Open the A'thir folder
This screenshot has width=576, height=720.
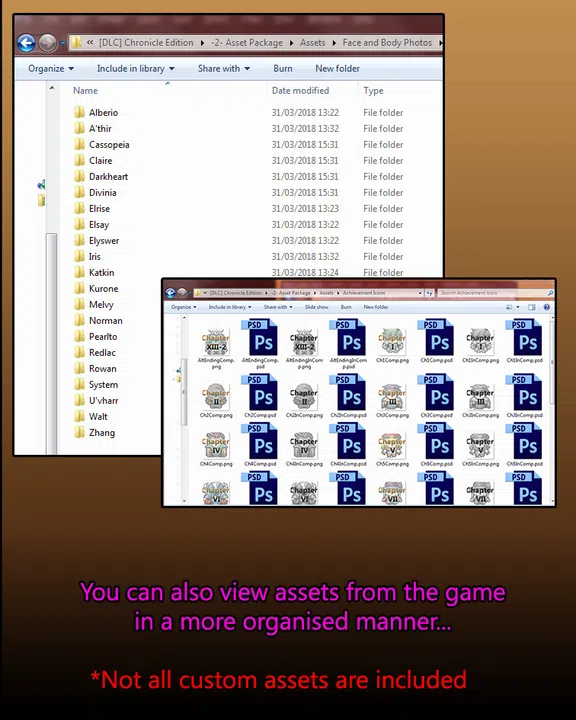tap(92, 129)
